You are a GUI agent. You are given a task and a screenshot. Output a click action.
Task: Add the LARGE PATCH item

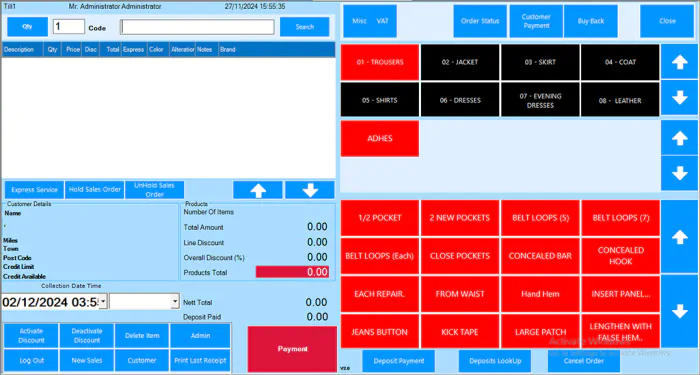[x=540, y=332]
